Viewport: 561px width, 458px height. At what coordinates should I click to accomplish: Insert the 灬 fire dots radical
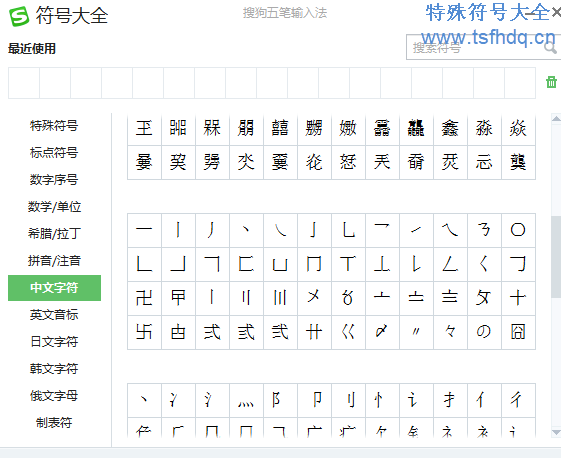tap(246, 400)
